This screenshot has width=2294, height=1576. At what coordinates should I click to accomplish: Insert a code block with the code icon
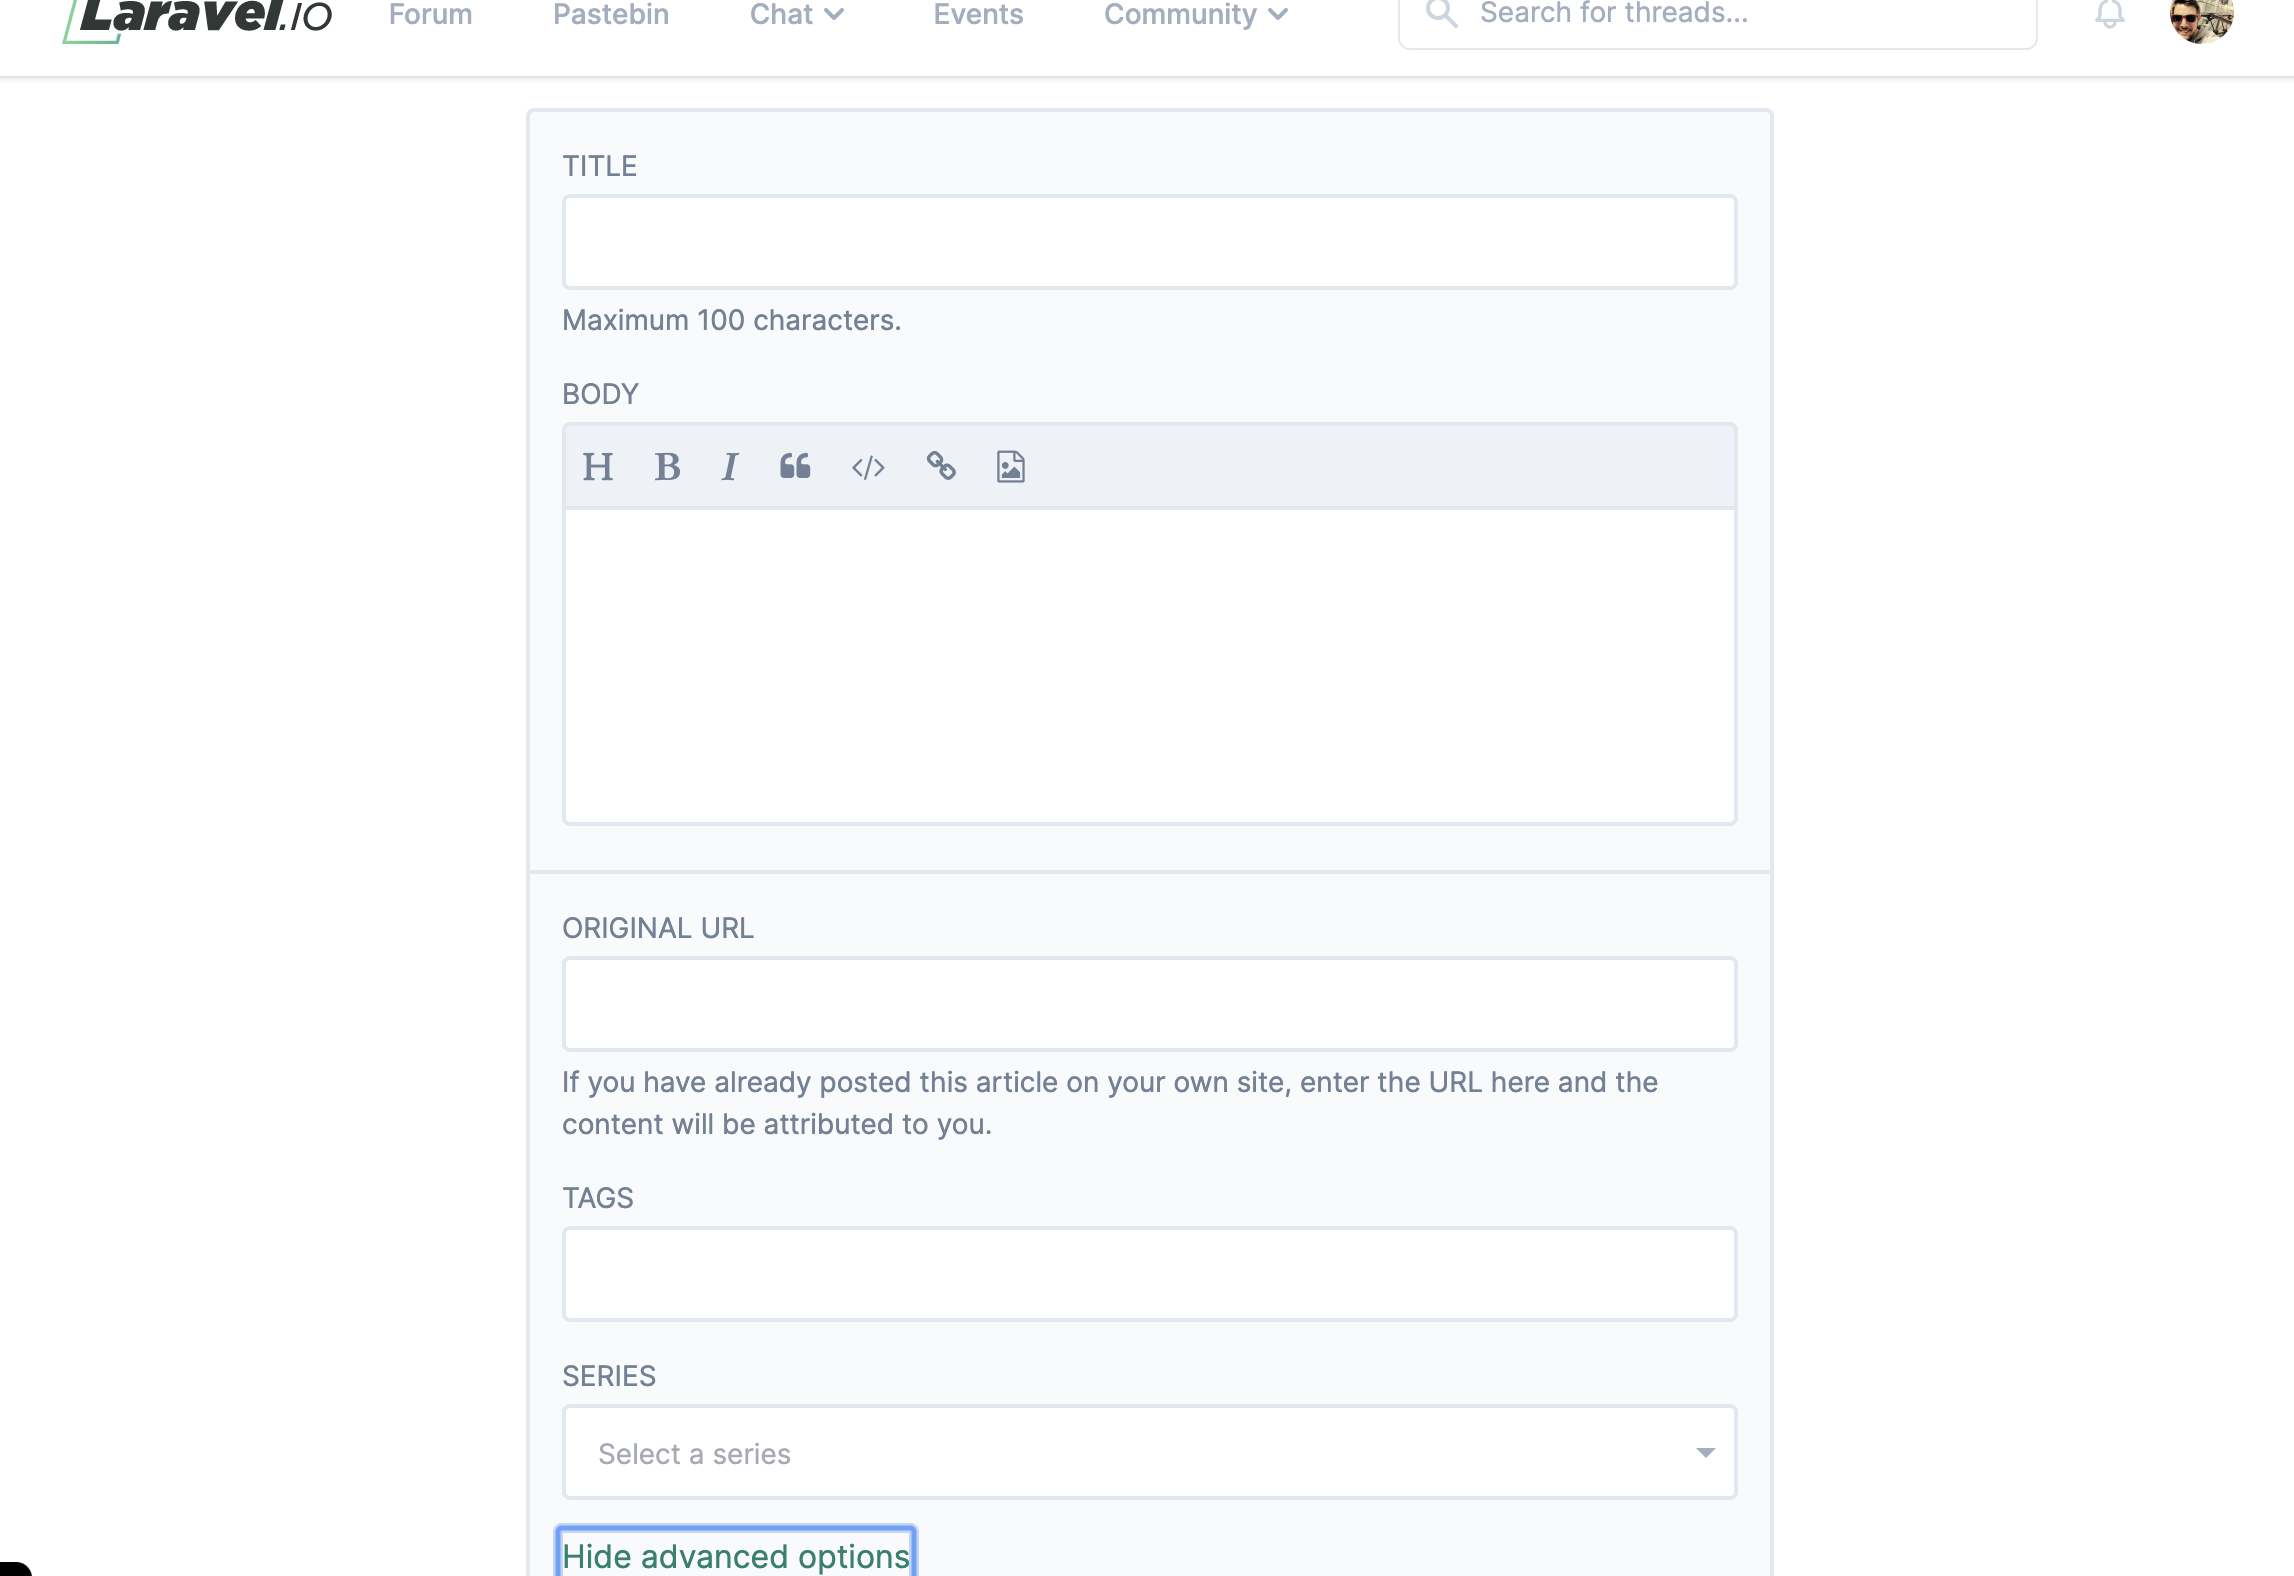(868, 467)
